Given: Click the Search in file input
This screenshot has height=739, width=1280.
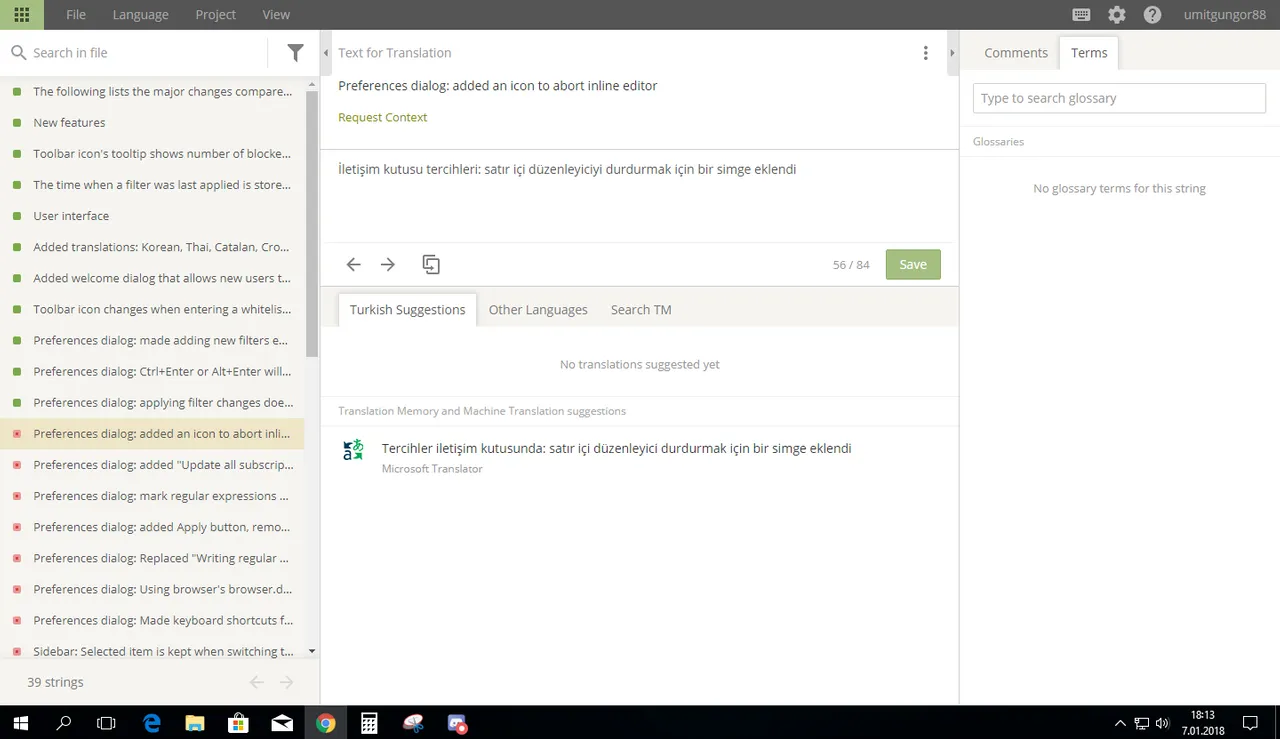Looking at the screenshot, I should (x=145, y=53).
